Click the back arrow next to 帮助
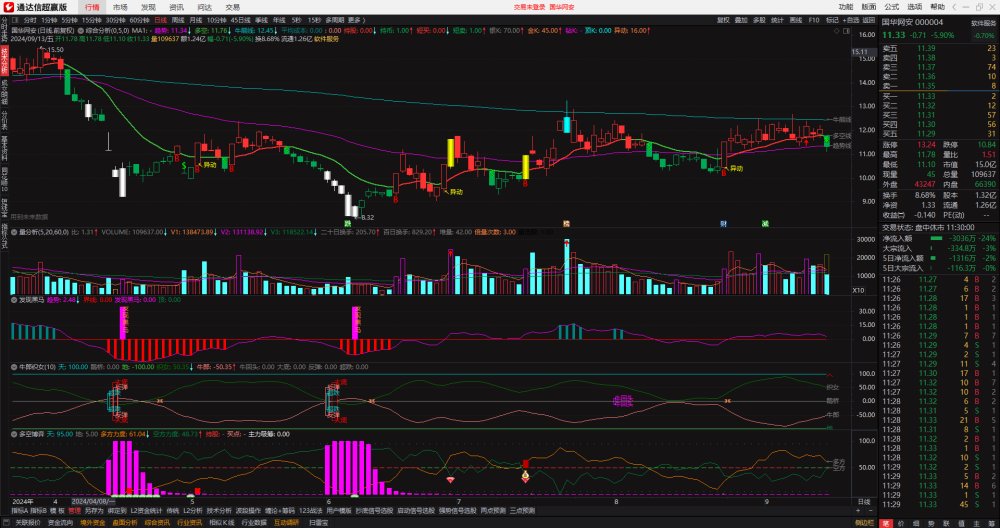 click(x=954, y=7)
